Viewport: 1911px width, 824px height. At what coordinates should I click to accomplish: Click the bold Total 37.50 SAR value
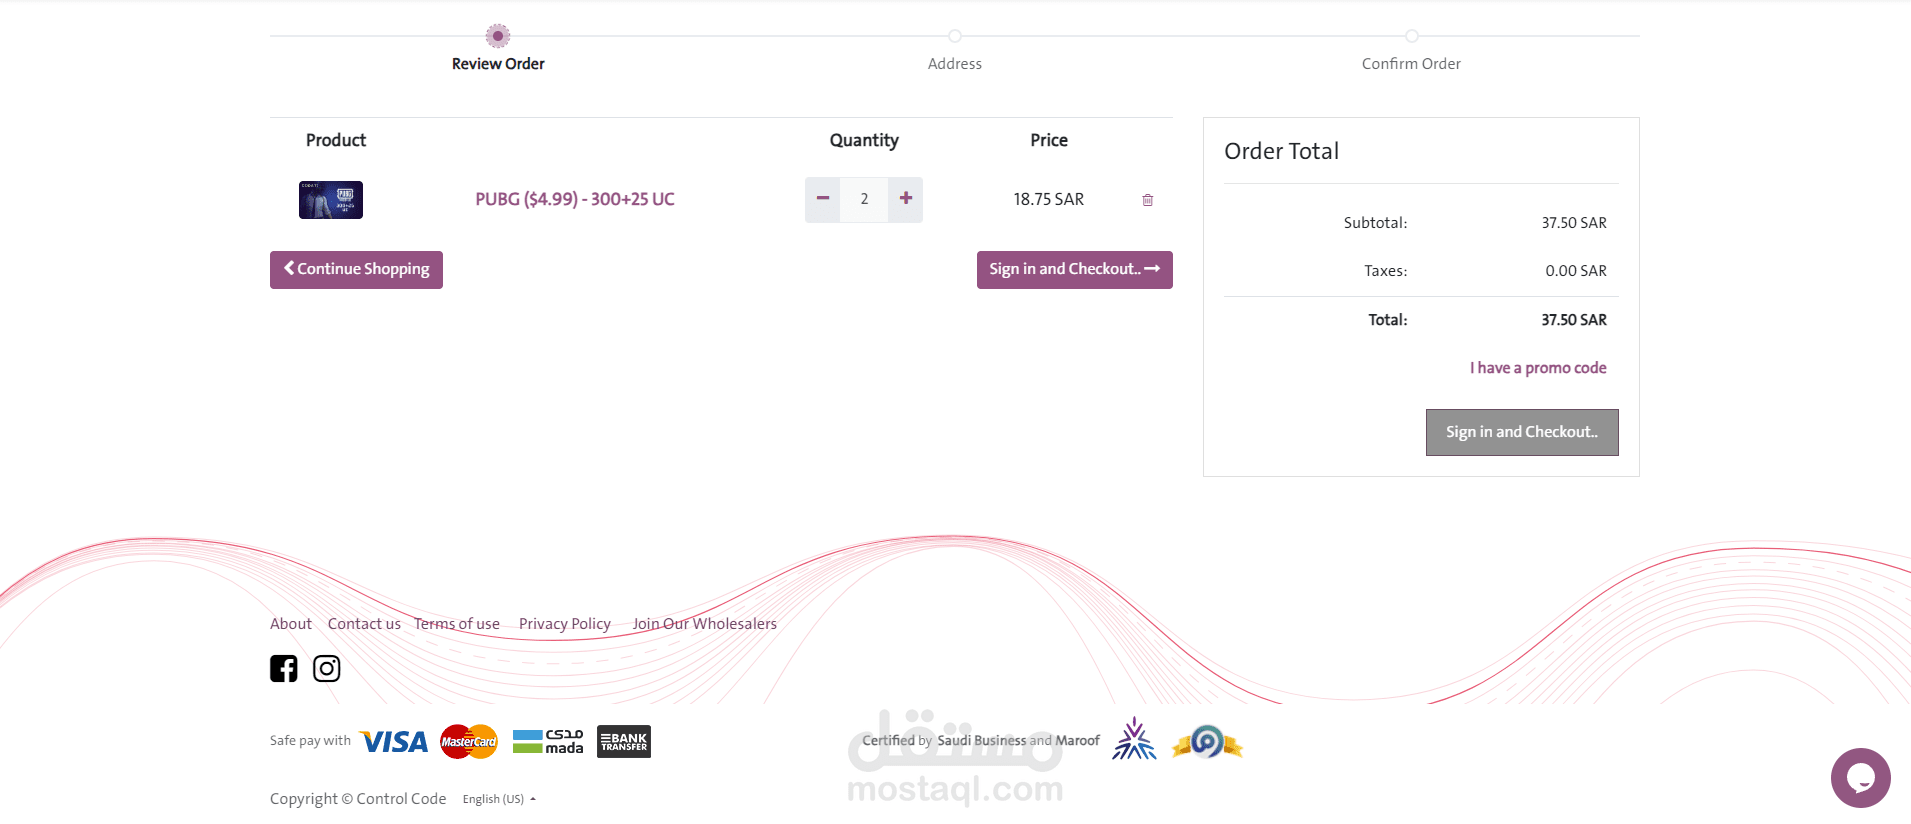pyautogui.click(x=1574, y=320)
